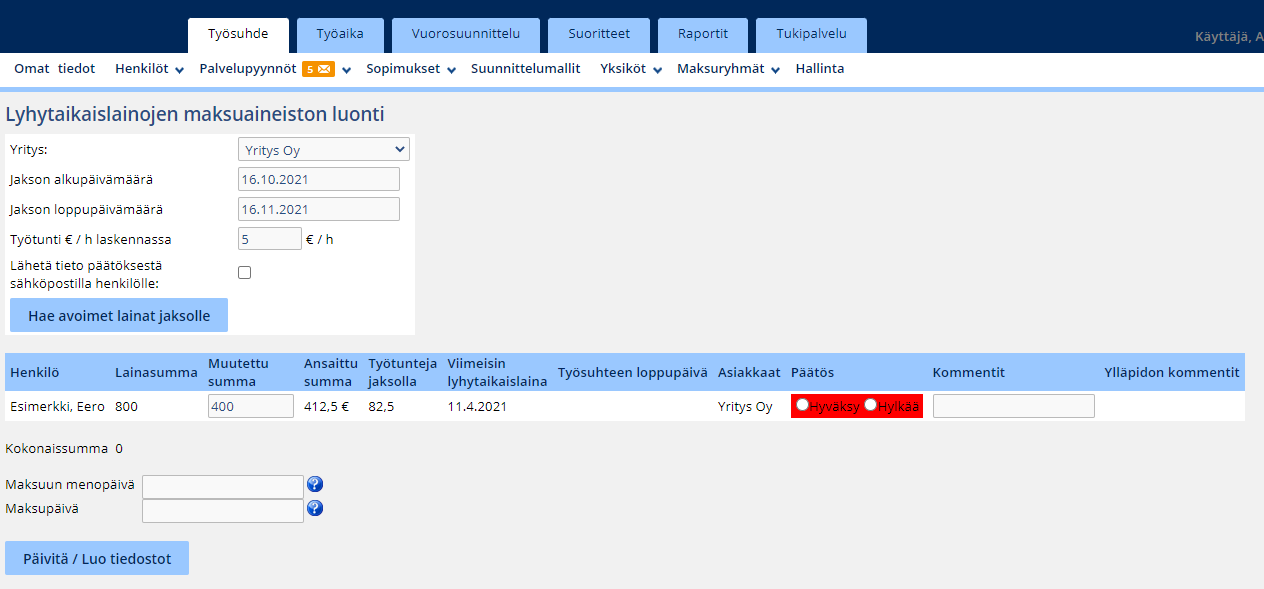
Task: Click the Työsuhteen loppupäivä column header
Action: point(633,372)
